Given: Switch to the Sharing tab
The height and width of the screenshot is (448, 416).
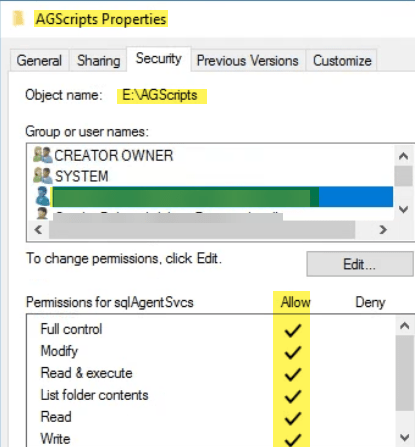Looking at the screenshot, I should [98, 61].
